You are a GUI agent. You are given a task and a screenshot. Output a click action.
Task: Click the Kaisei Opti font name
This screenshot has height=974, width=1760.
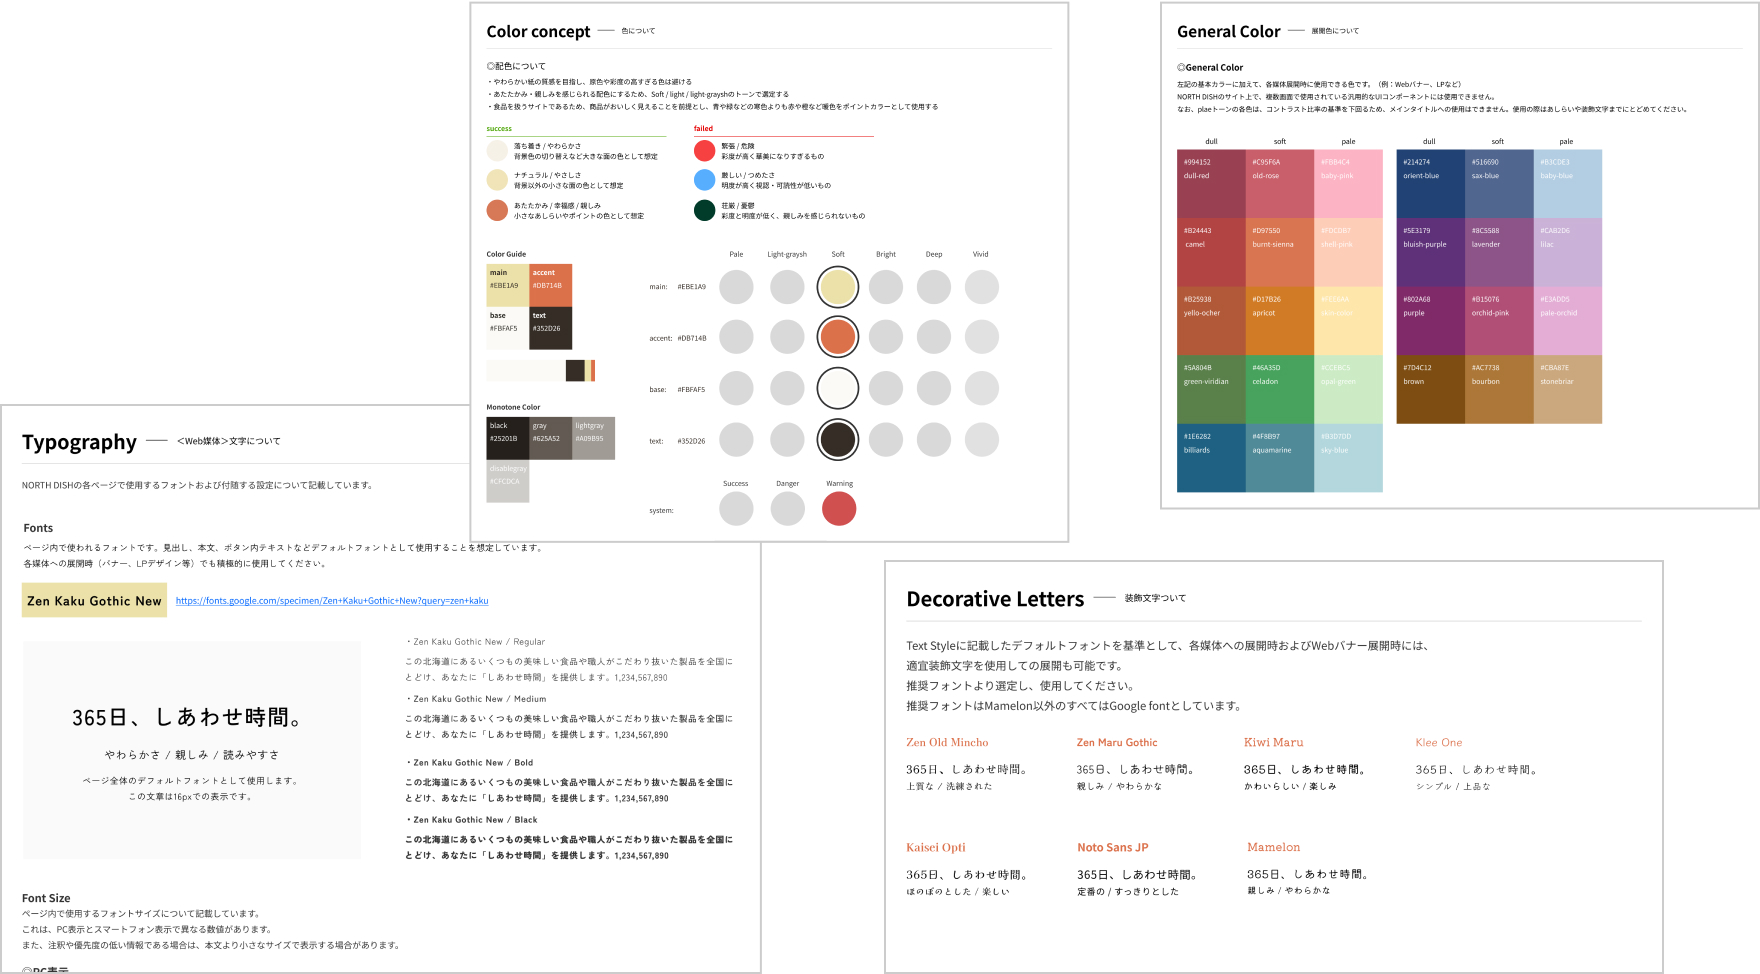936,848
